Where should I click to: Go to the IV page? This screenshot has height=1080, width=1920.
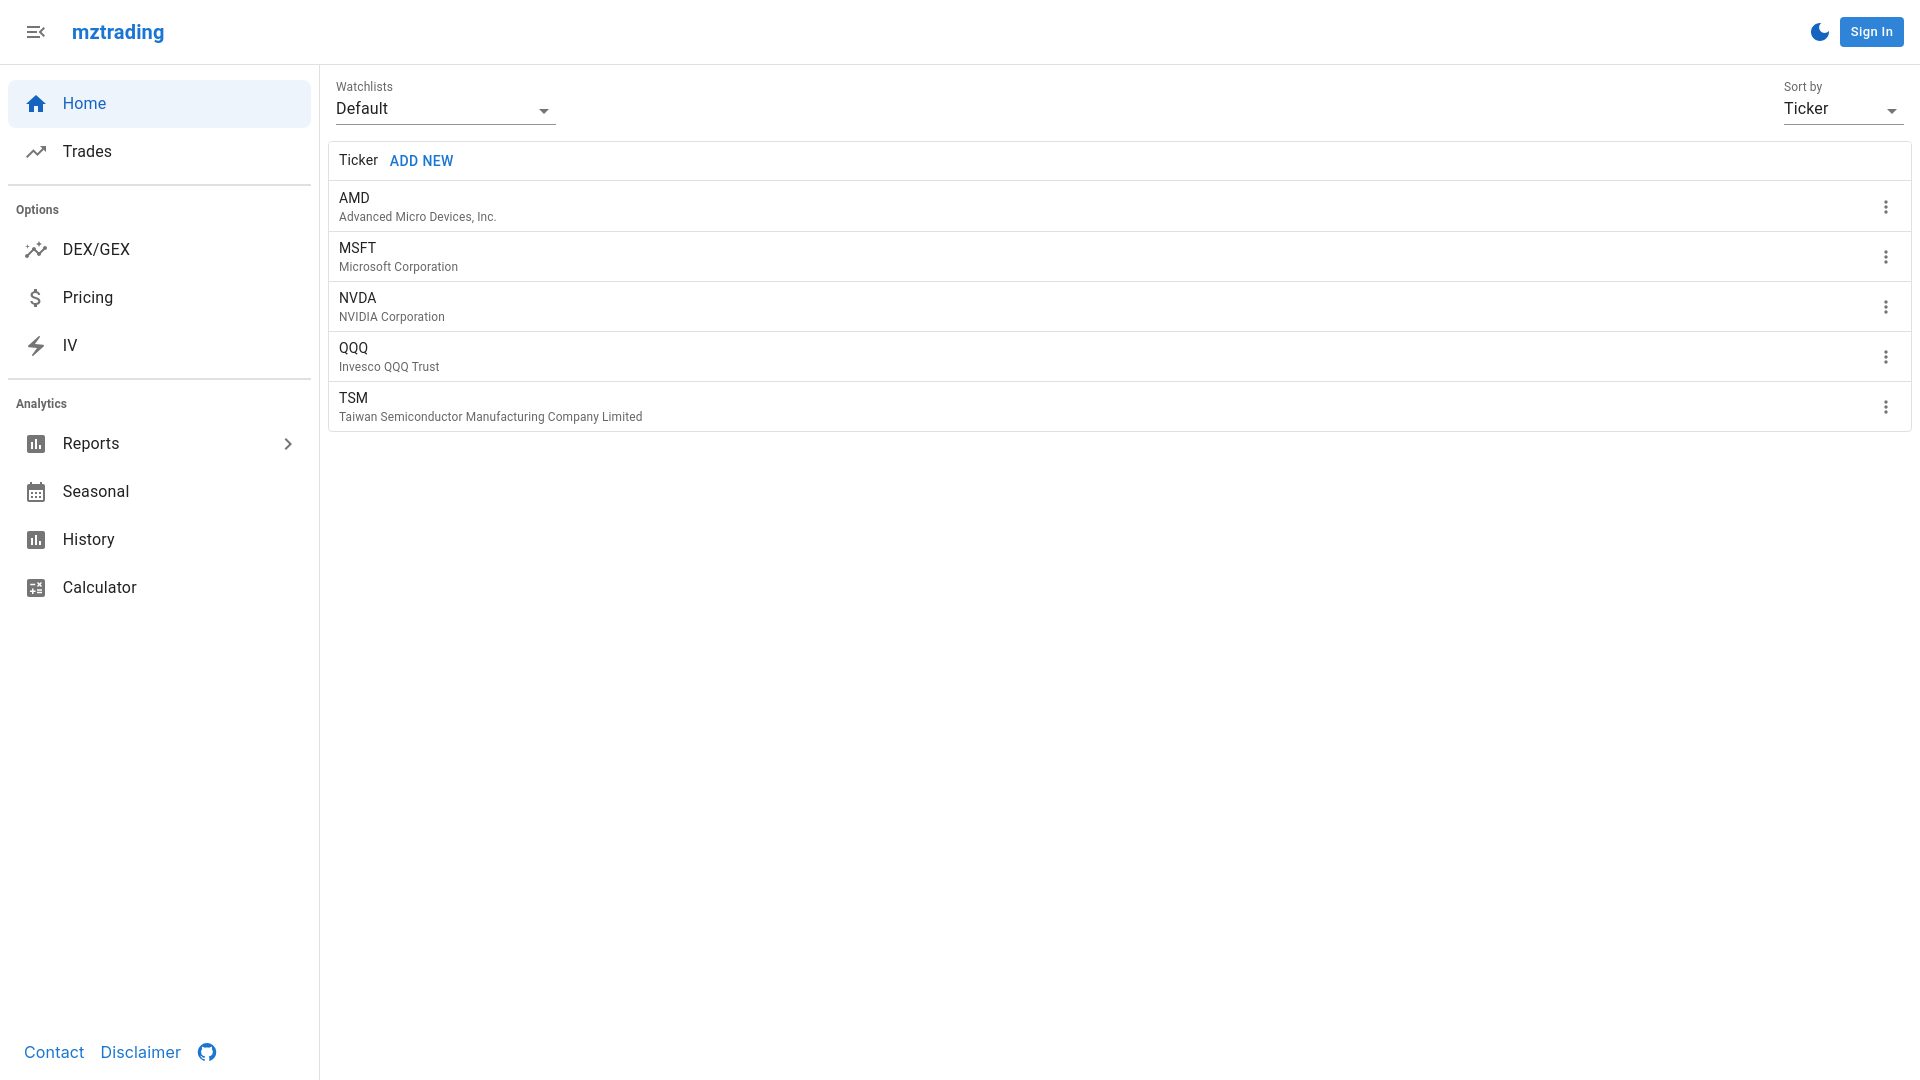coord(70,346)
